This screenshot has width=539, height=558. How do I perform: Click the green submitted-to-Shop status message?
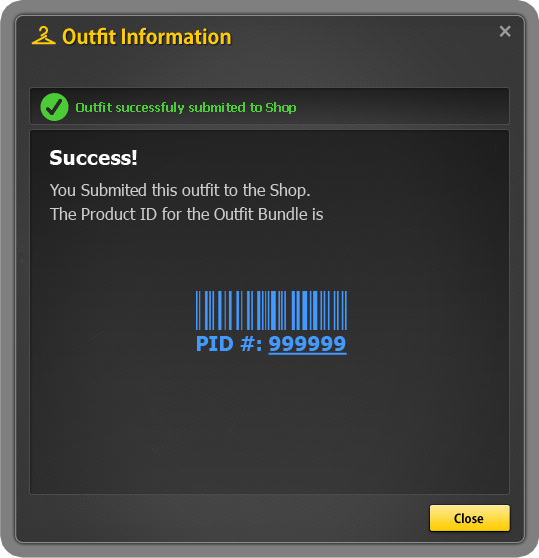(x=186, y=107)
